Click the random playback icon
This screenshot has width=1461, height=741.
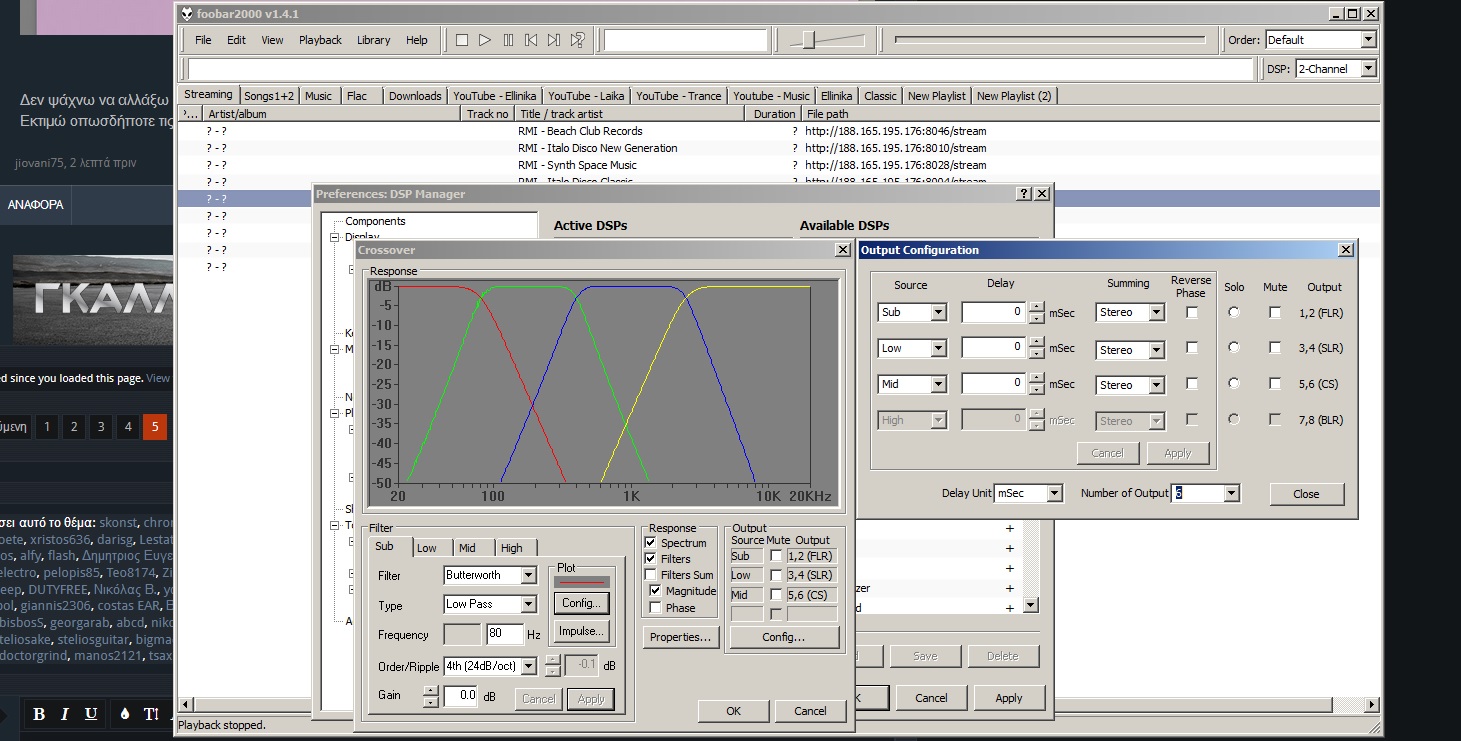click(x=577, y=40)
